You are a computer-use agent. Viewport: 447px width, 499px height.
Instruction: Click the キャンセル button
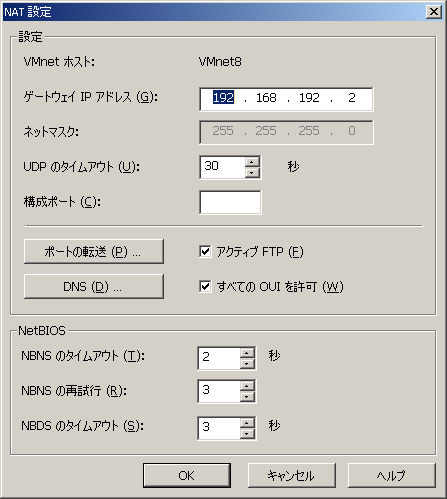coord(292,475)
